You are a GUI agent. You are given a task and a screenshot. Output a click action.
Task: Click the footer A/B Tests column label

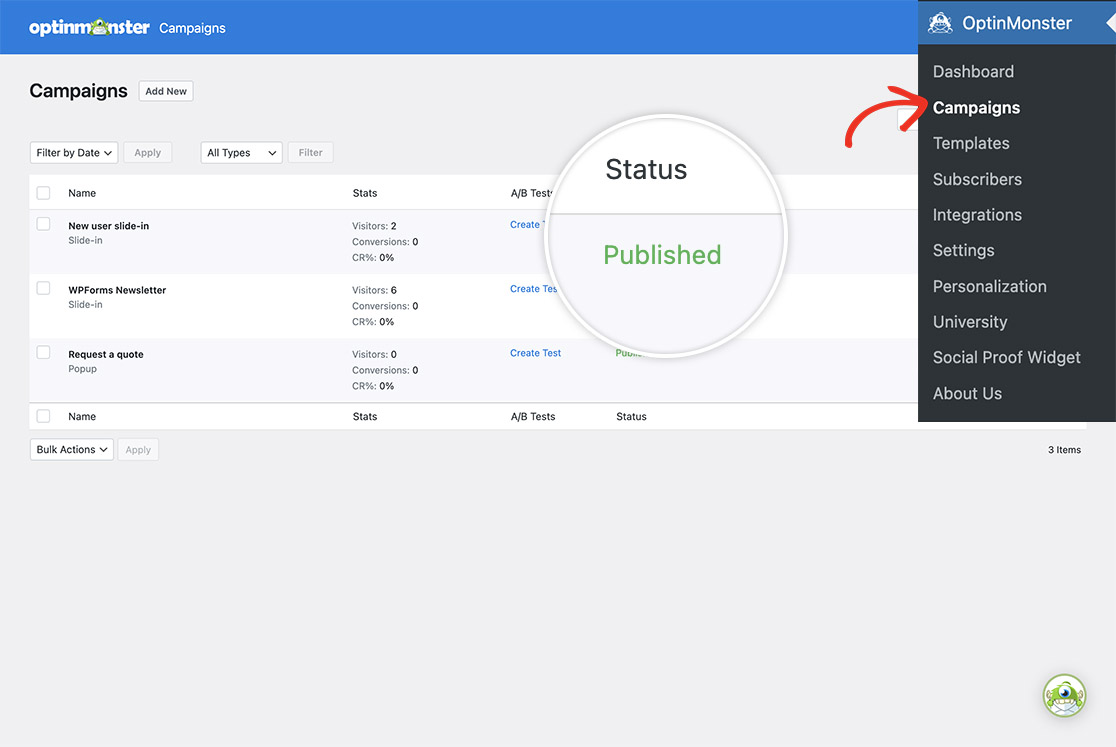(532, 416)
